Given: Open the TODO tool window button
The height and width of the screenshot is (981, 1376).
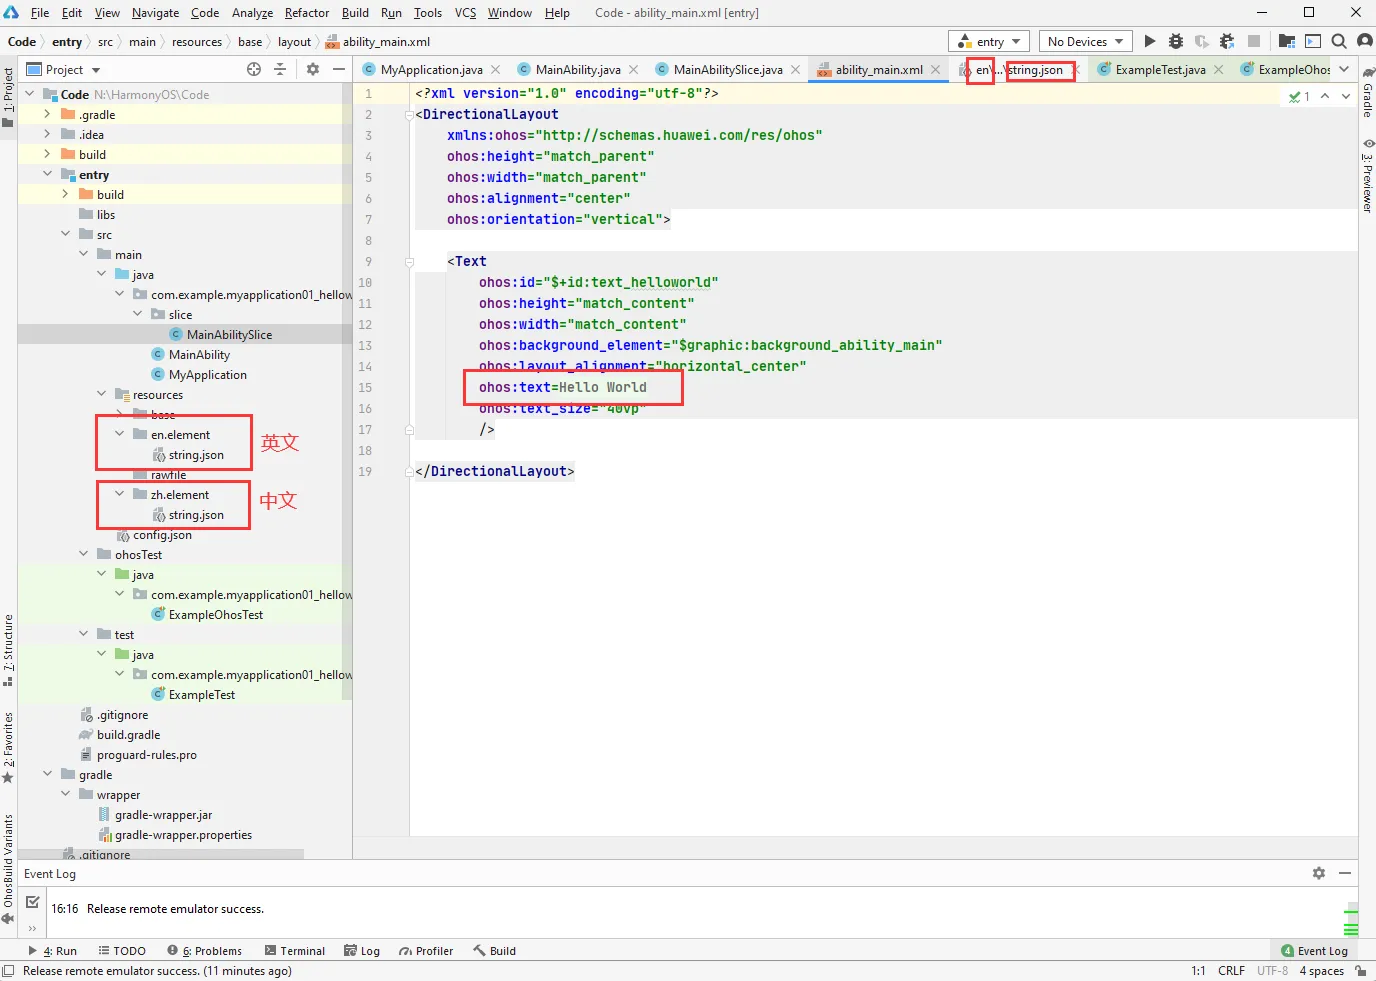Looking at the screenshot, I should coord(122,951).
